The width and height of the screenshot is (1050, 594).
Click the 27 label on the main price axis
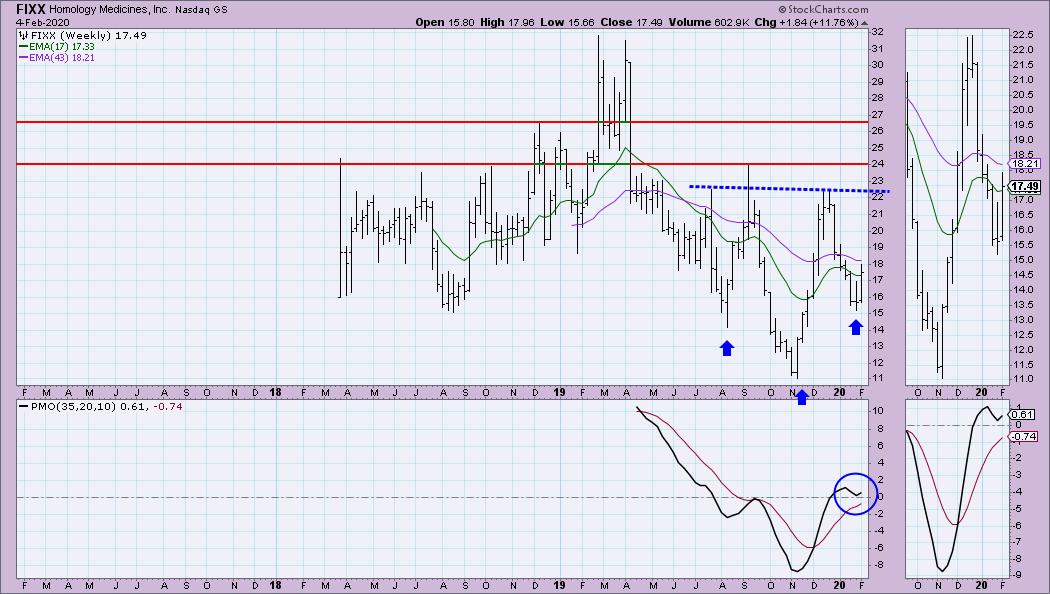click(877, 115)
